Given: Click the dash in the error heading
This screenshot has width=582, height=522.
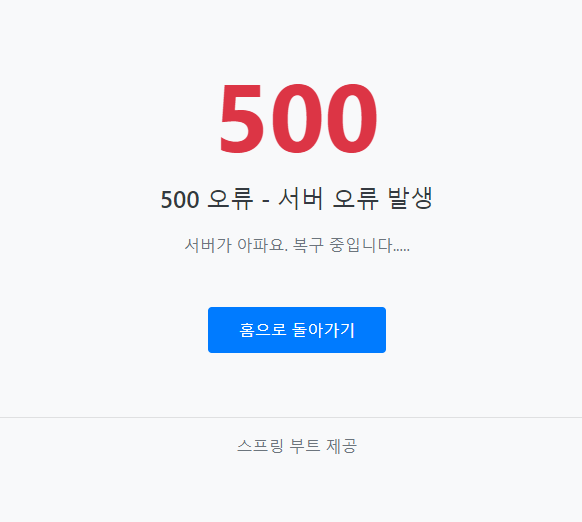Looking at the screenshot, I should [x=266, y=201].
